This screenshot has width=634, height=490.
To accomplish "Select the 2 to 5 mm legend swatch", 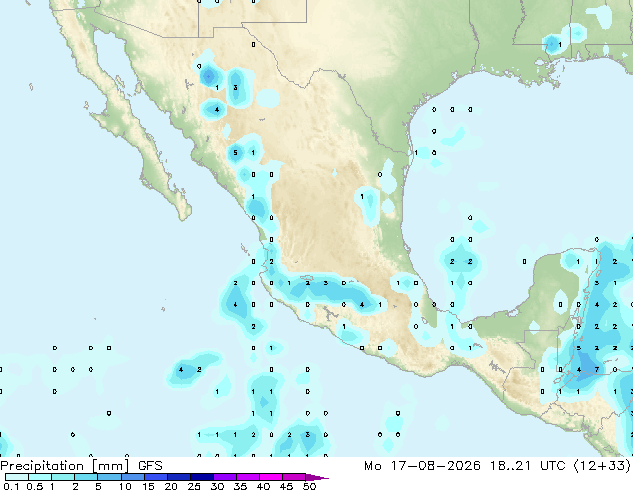I will (x=86, y=477).
